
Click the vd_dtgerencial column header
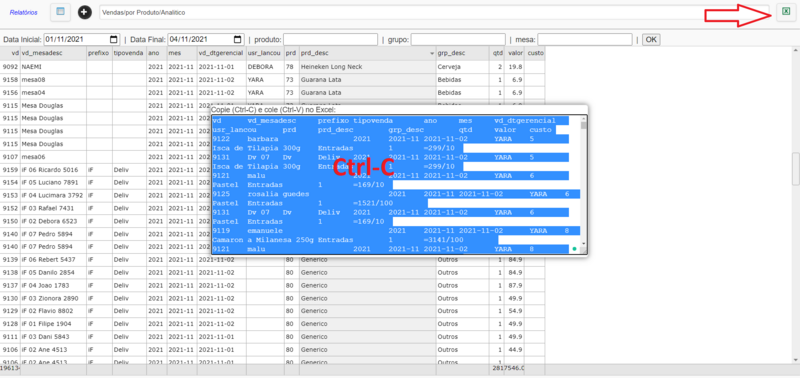[x=221, y=53]
